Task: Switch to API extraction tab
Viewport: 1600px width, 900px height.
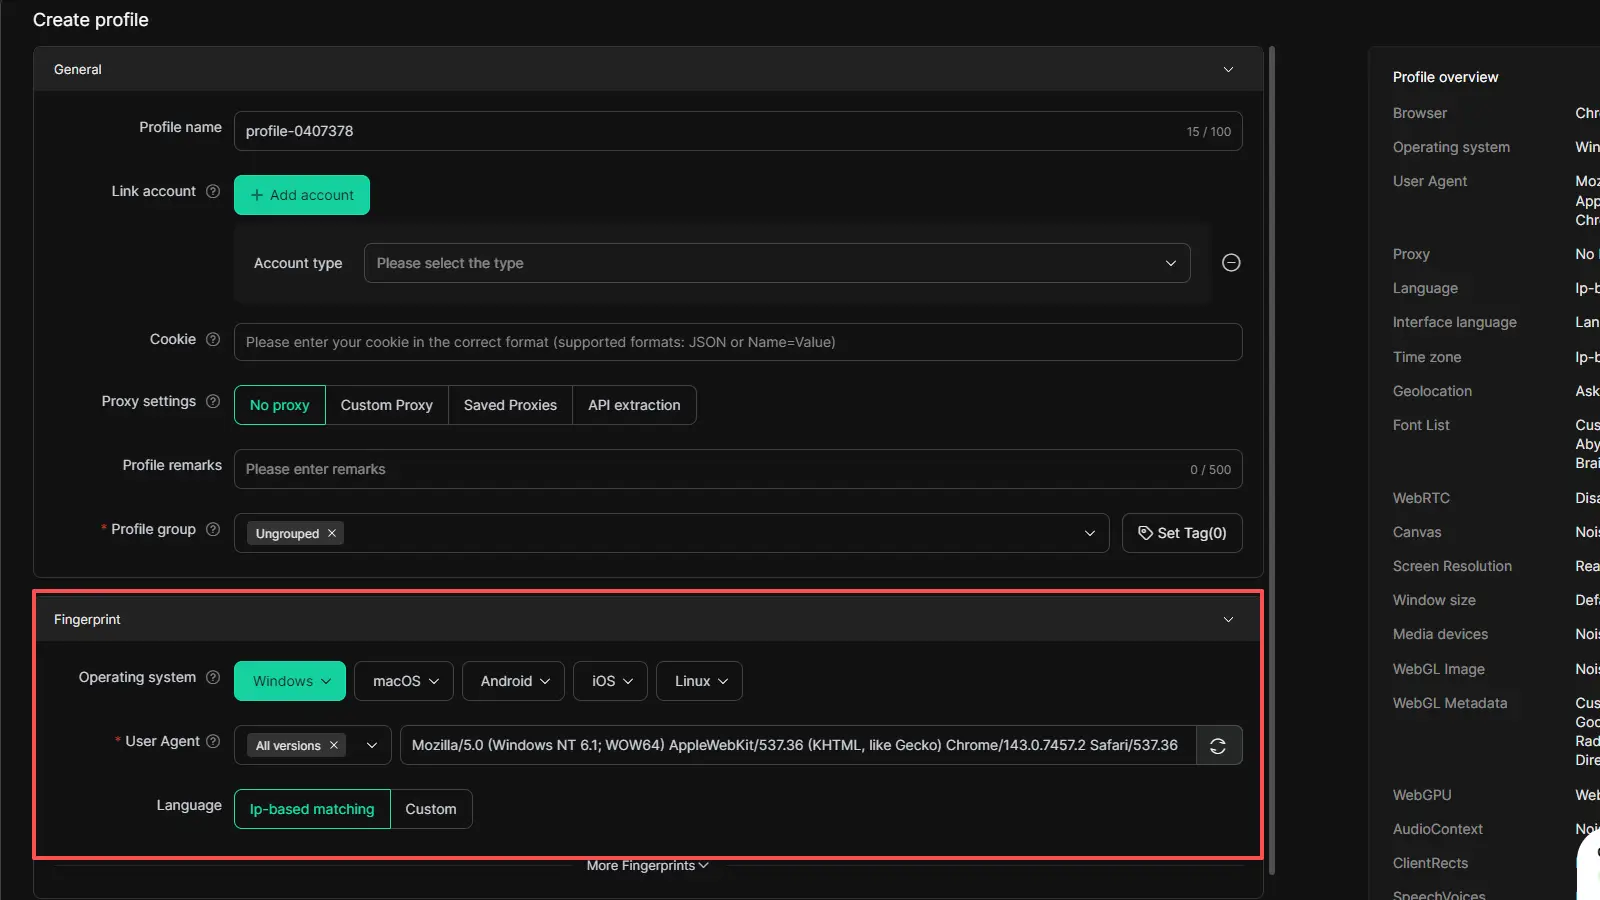Action: tap(634, 406)
